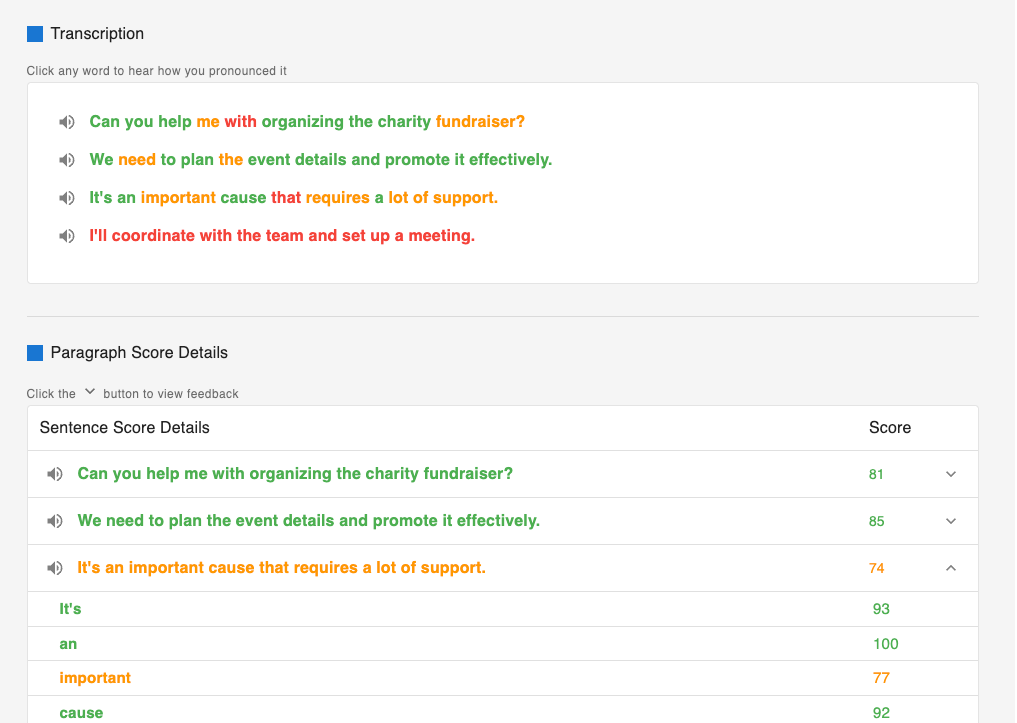Select the word row 'cause' scored 92

[x=503, y=710]
